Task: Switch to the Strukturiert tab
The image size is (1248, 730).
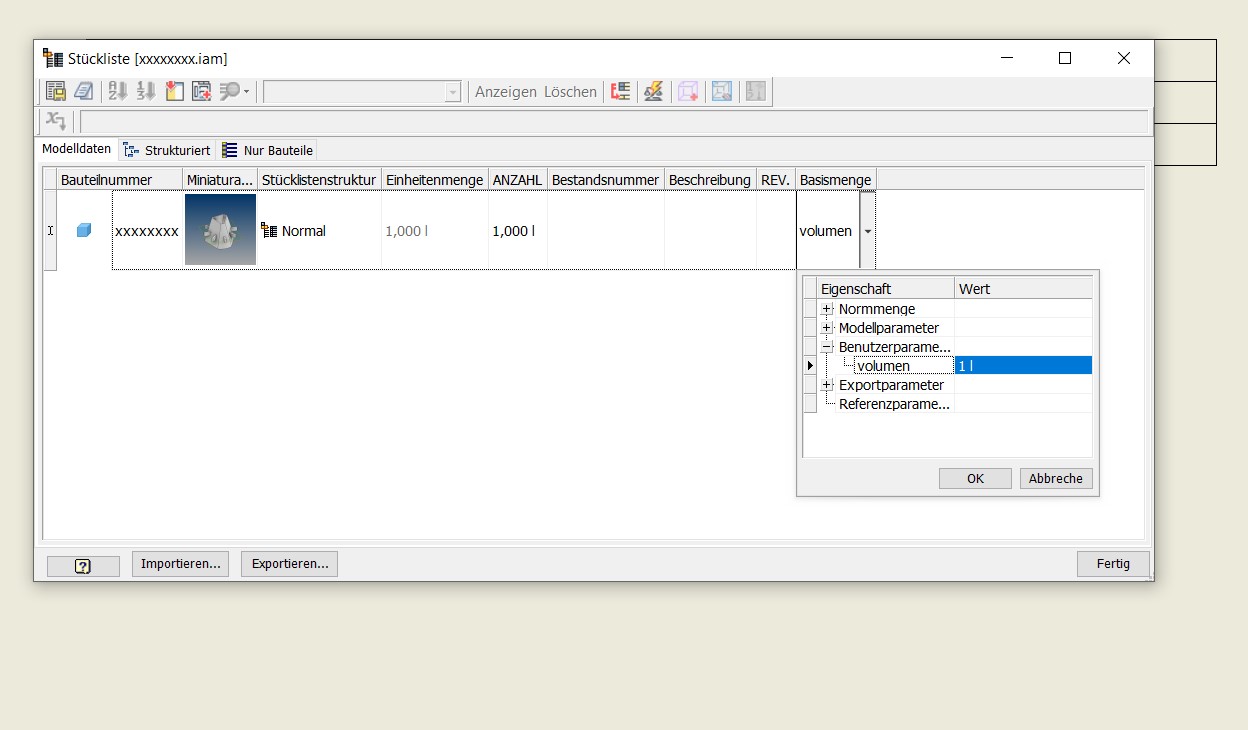Action: (x=167, y=150)
